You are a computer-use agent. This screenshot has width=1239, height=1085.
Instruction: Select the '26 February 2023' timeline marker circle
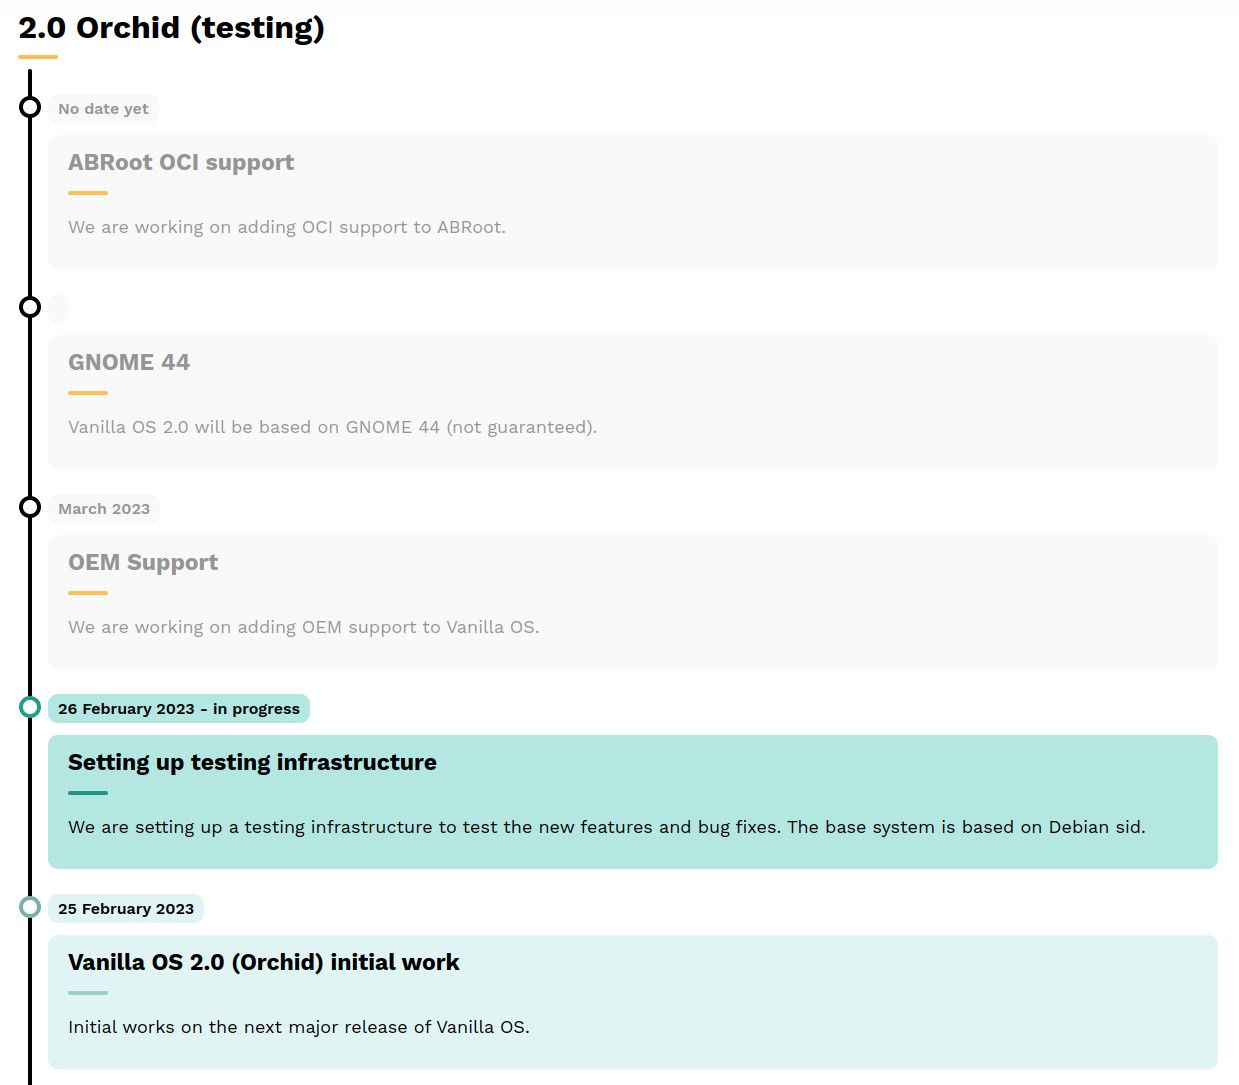30,707
